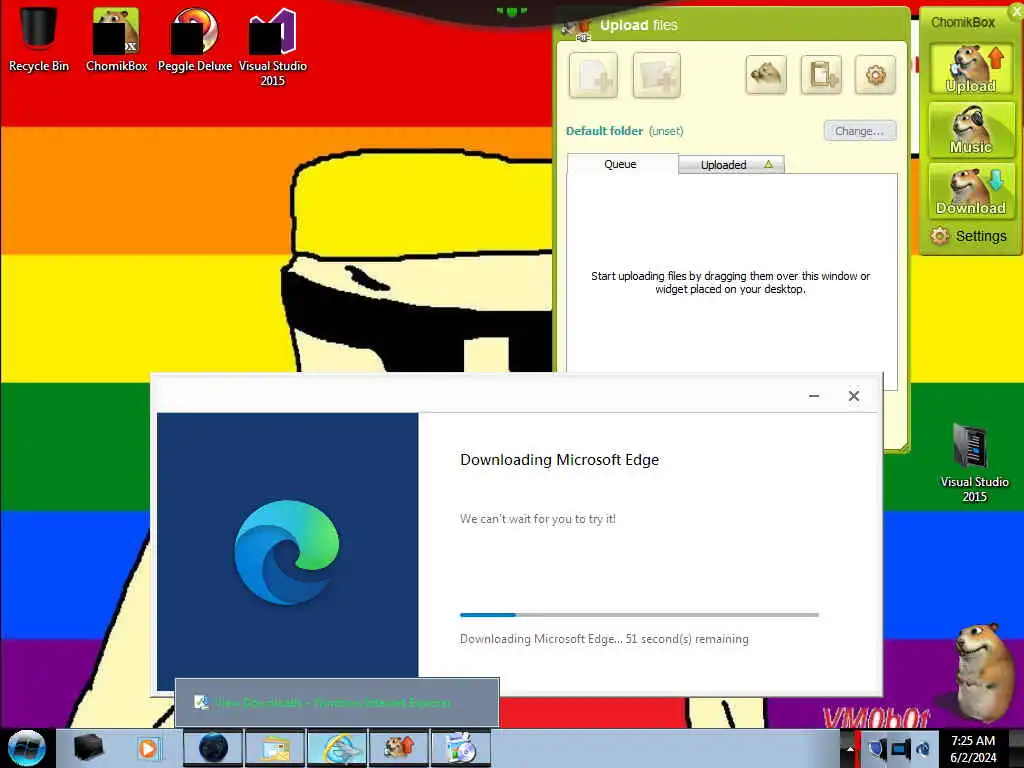Open Recycle Bin on the desktop
The image size is (1024, 768).
[x=38, y=39]
